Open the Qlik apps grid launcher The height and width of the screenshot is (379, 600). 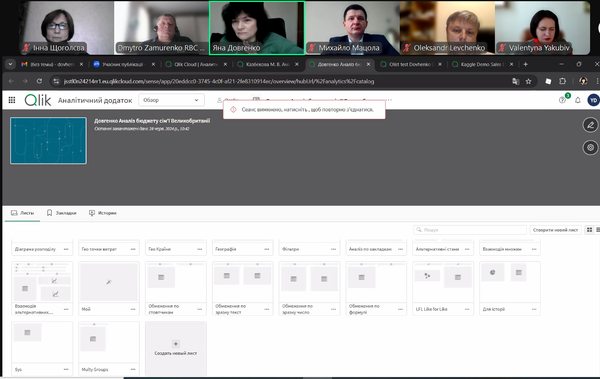[12, 100]
